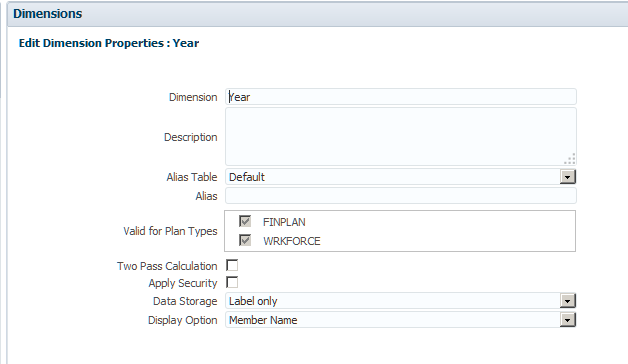Viewport: 628px width, 364px height.
Task: Click the Data Storage label
Action: (x=185, y=301)
